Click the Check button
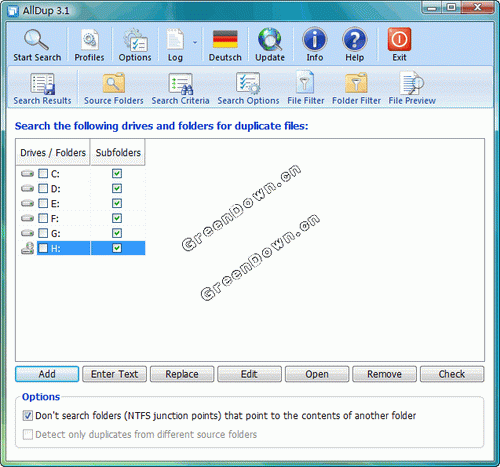This screenshot has width=500, height=467. click(452, 374)
